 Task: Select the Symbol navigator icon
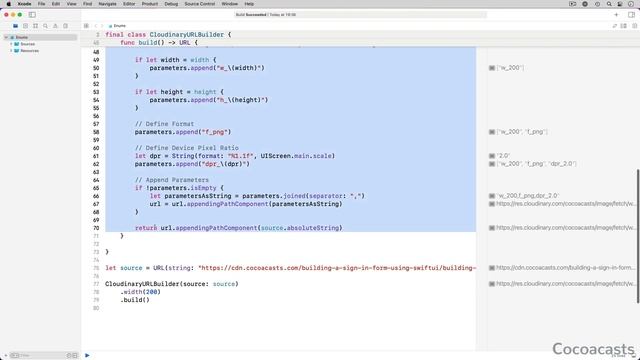tap(36, 26)
